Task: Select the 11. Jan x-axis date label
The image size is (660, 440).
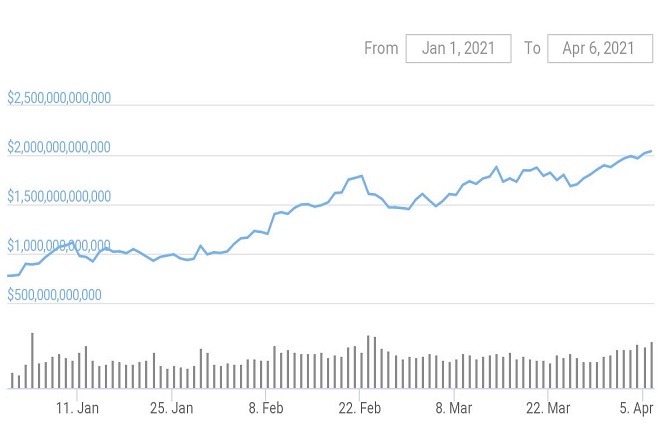Action: [77, 408]
